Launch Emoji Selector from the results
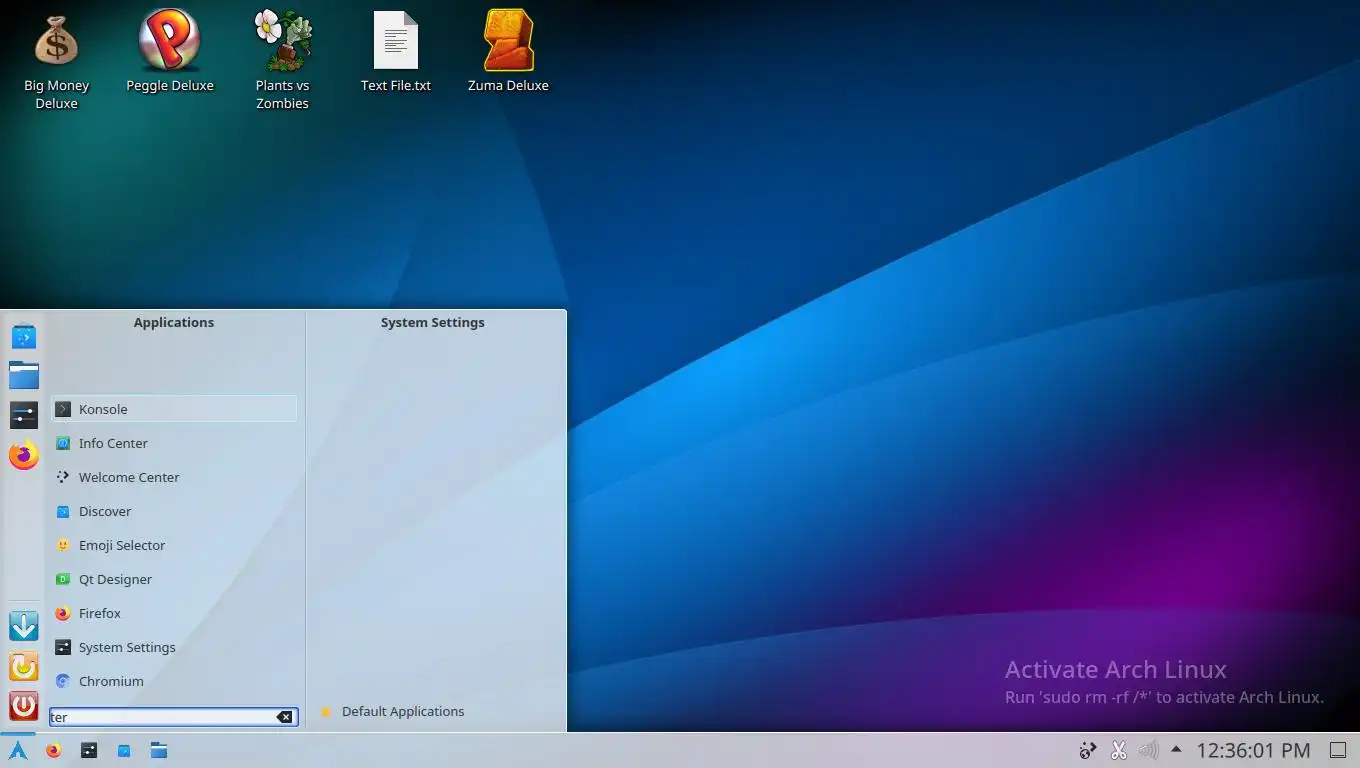The height and width of the screenshot is (768, 1360). point(174,545)
